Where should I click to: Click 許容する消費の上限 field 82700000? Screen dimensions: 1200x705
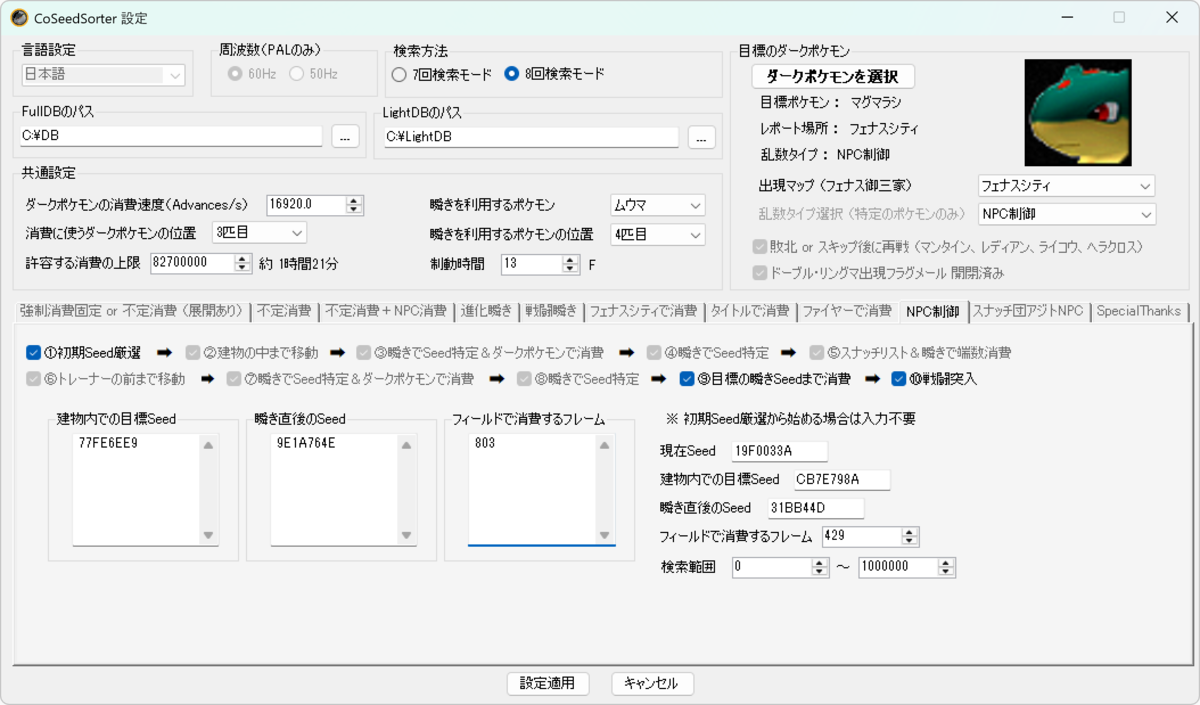click(193, 262)
